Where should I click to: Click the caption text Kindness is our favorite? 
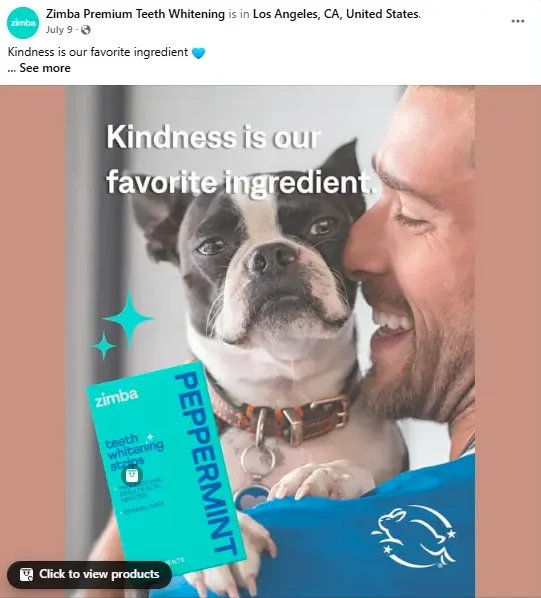coord(98,52)
